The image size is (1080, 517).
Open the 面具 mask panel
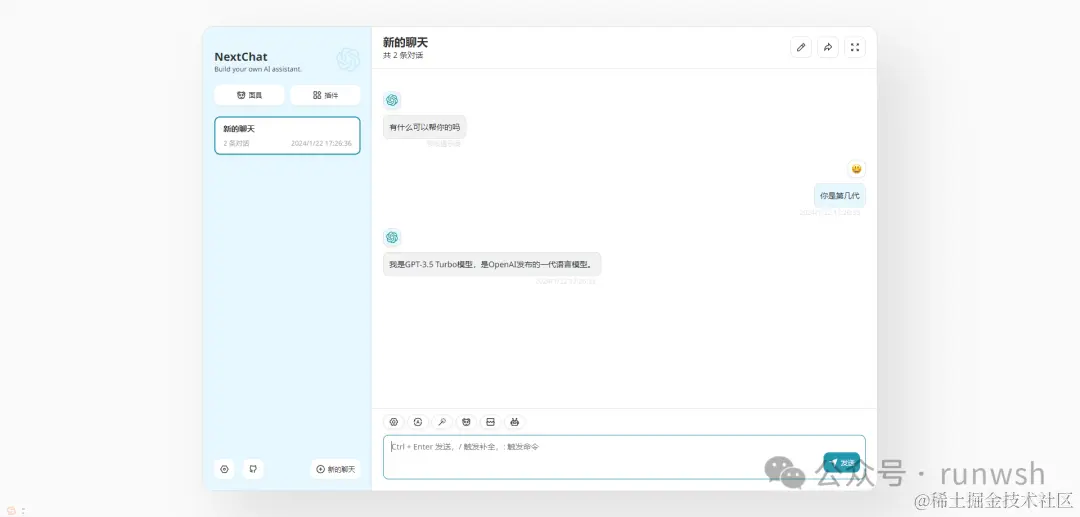(x=249, y=95)
